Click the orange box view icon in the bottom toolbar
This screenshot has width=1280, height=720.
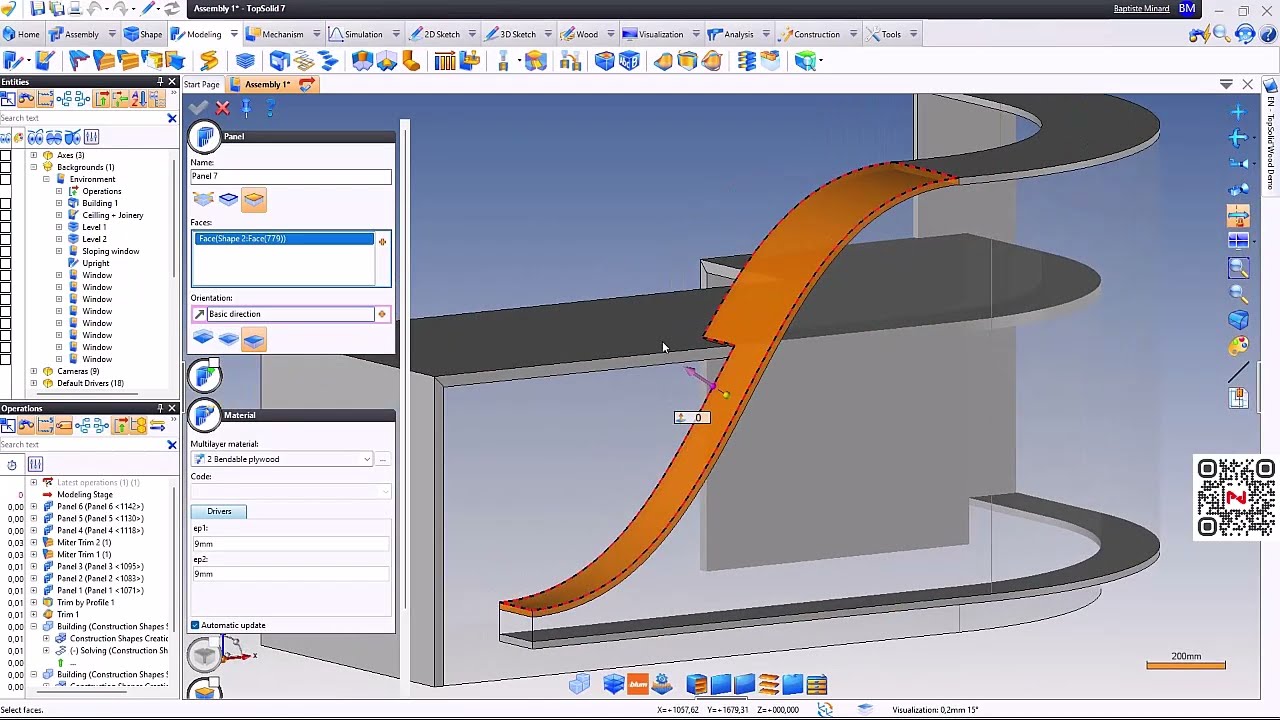click(x=696, y=685)
